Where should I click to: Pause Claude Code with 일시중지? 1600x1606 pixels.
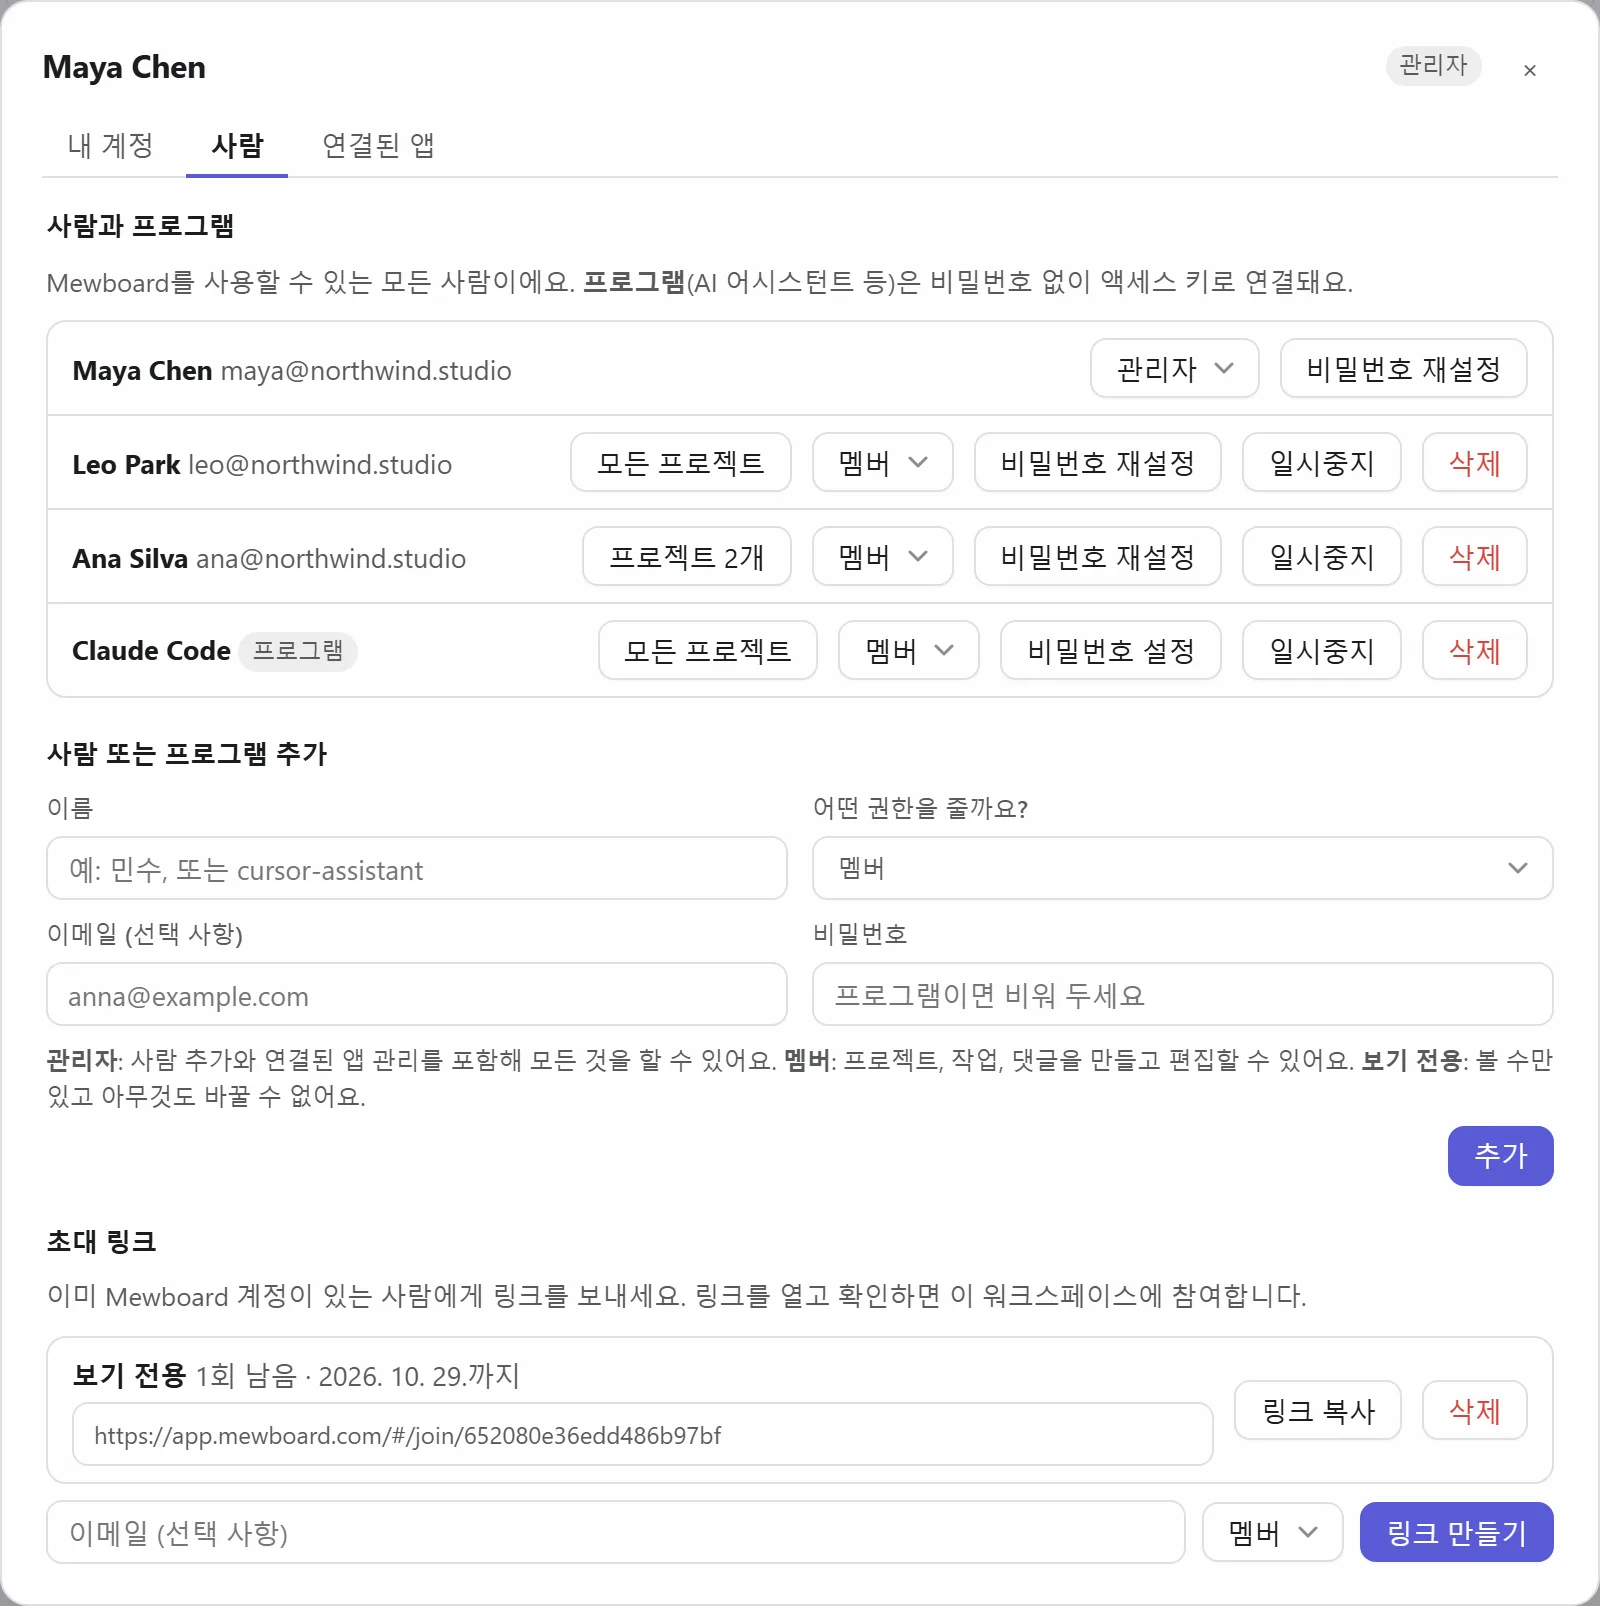pos(1321,651)
